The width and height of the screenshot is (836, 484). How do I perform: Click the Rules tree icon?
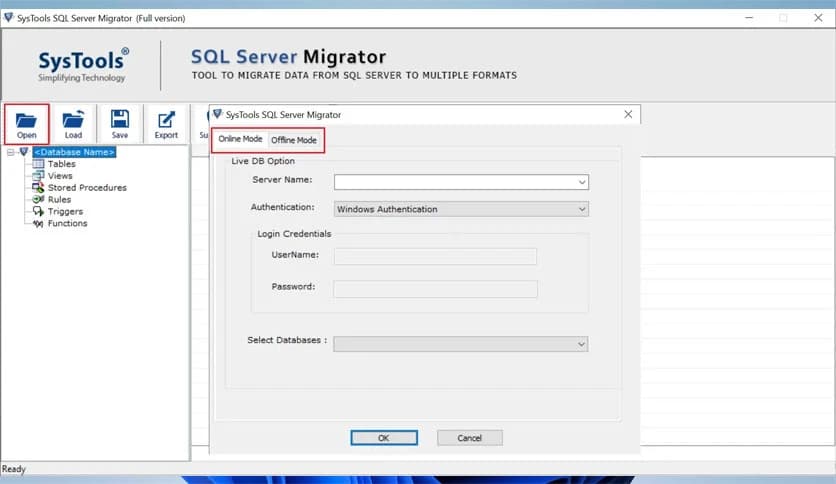point(38,199)
